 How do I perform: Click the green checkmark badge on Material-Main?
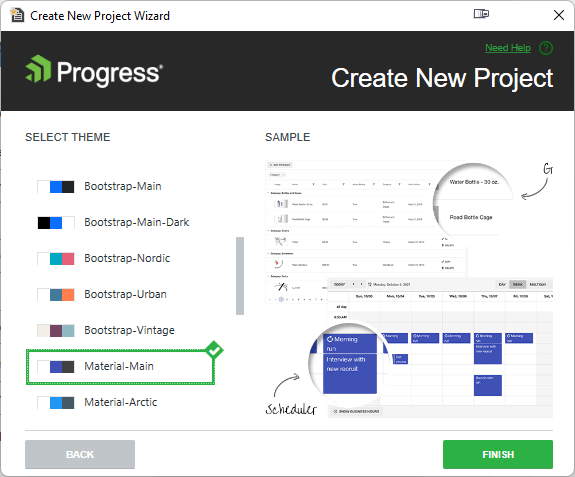click(x=214, y=350)
